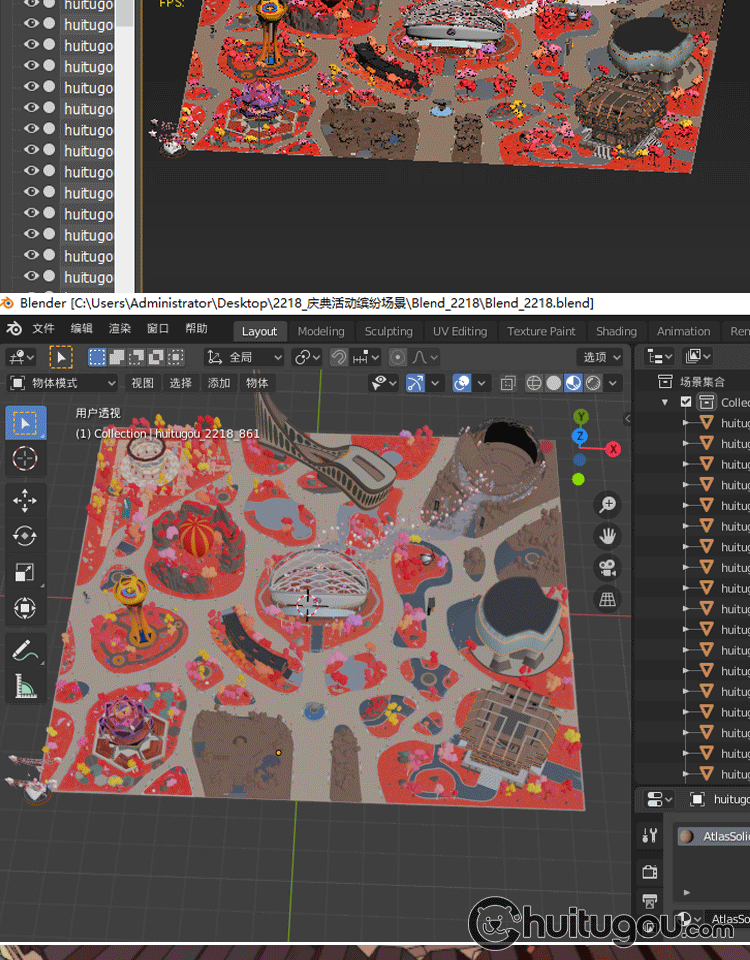750x960 pixels.
Task: Open the 全局 transform orientation dropdown
Action: click(245, 357)
